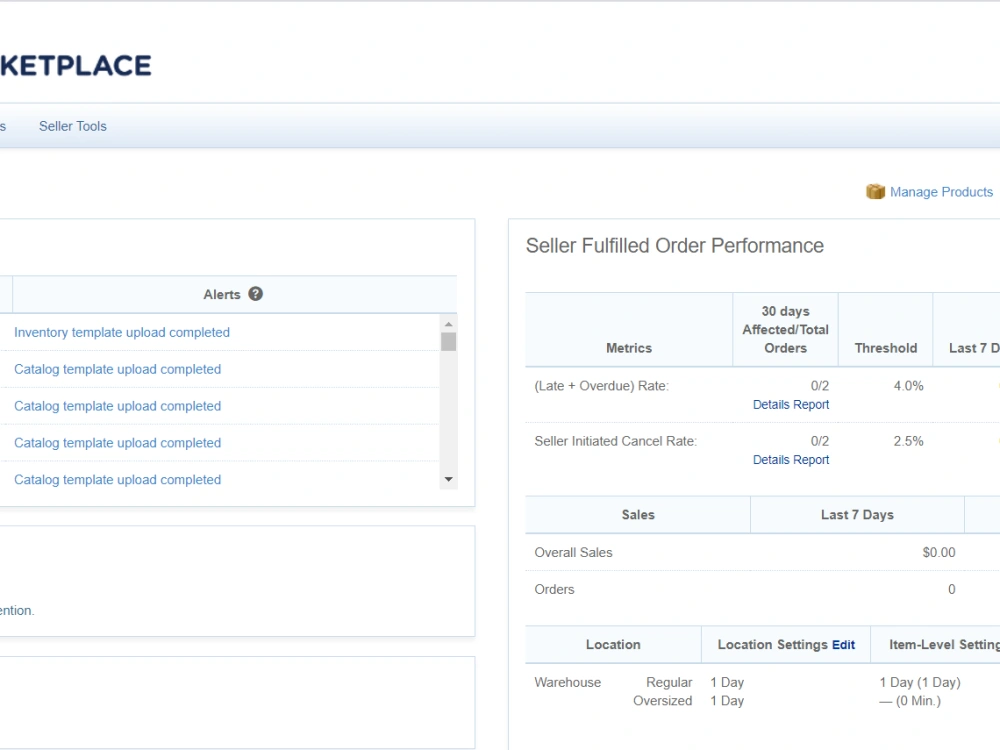Click Edit next to Location Settings
1000x750 pixels.
point(843,645)
